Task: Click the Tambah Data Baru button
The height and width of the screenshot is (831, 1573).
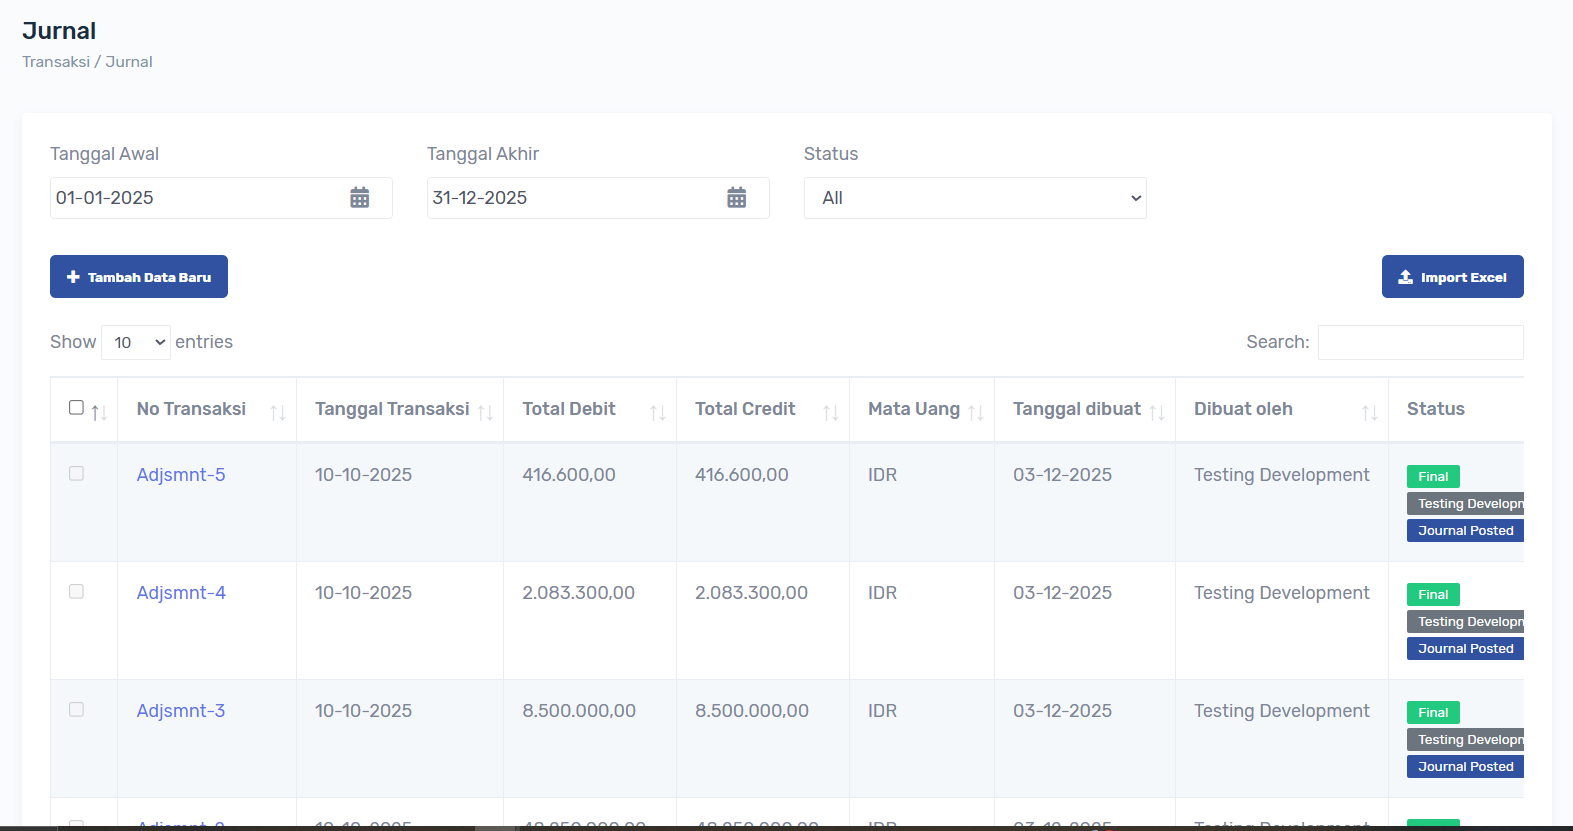Action: 139,277
